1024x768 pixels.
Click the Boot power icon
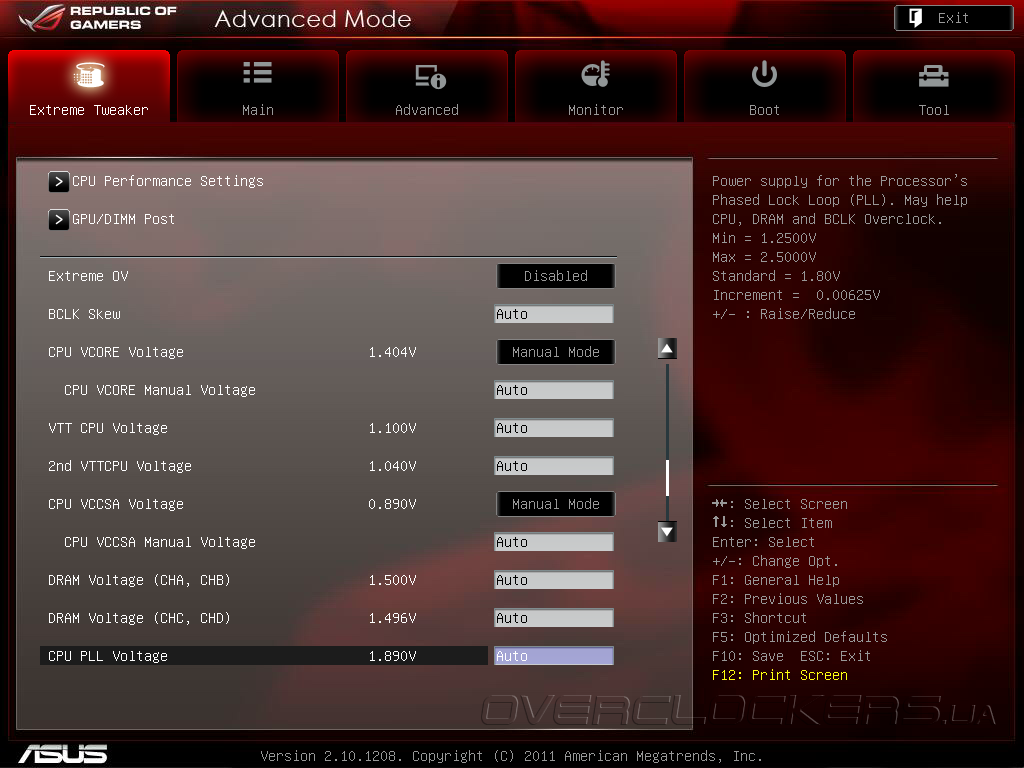click(x=764, y=74)
